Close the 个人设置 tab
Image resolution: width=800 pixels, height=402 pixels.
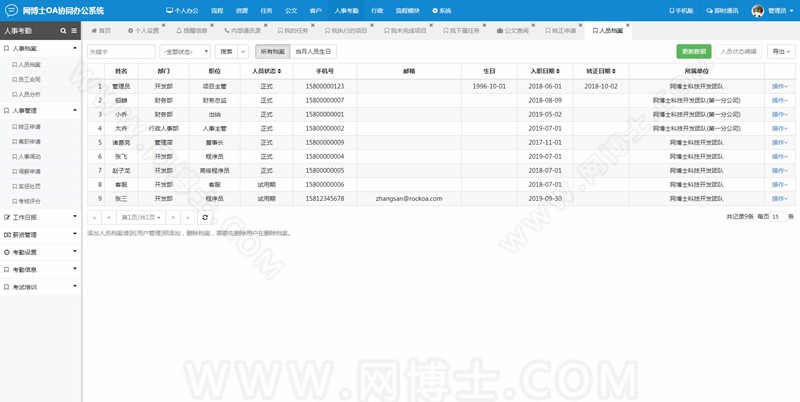pos(163,25)
